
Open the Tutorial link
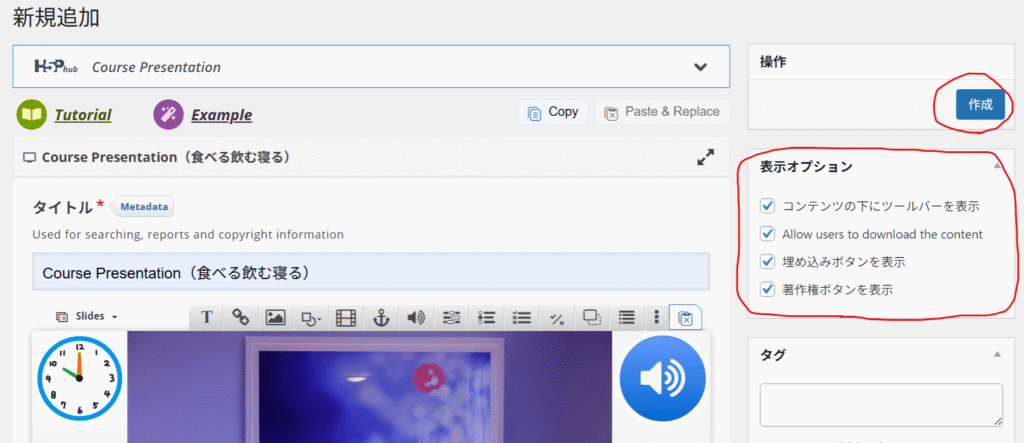pyautogui.click(x=82, y=115)
